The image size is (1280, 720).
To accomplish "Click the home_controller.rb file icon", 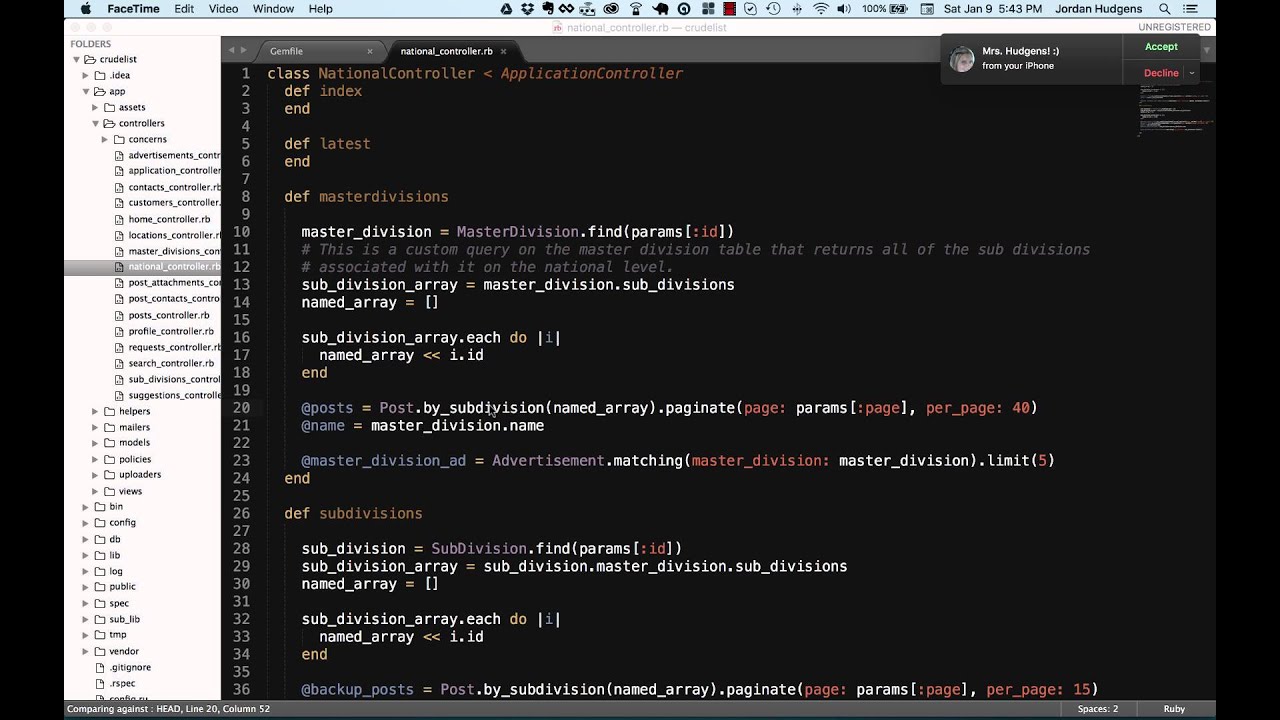I will coord(119,219).
